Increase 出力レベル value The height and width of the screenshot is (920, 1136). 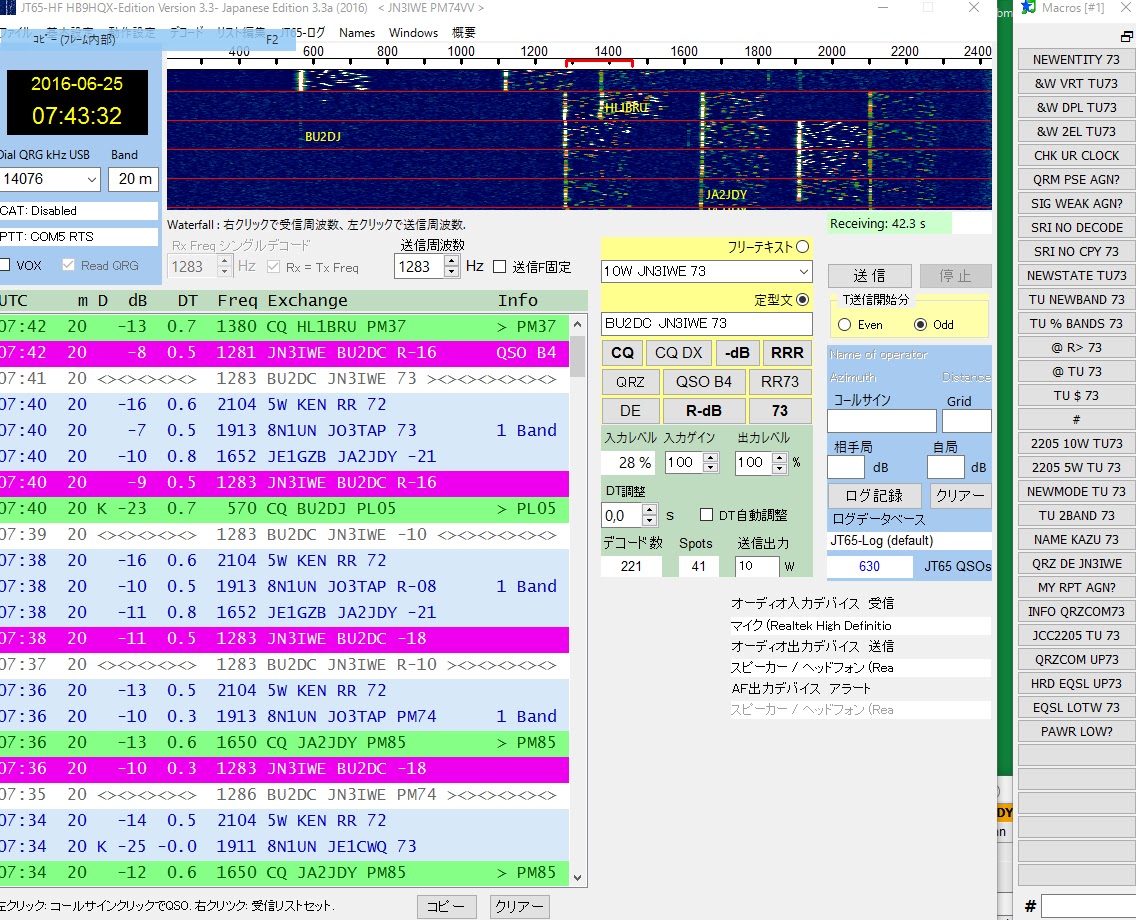point(780,457)
